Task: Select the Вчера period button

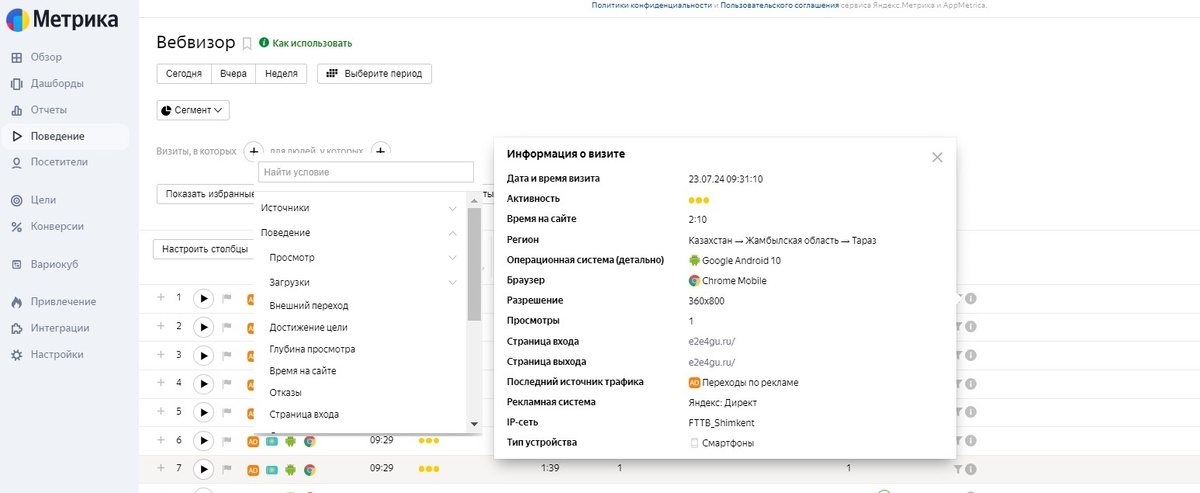Action: pyautogui.click(x=233, y=74)
